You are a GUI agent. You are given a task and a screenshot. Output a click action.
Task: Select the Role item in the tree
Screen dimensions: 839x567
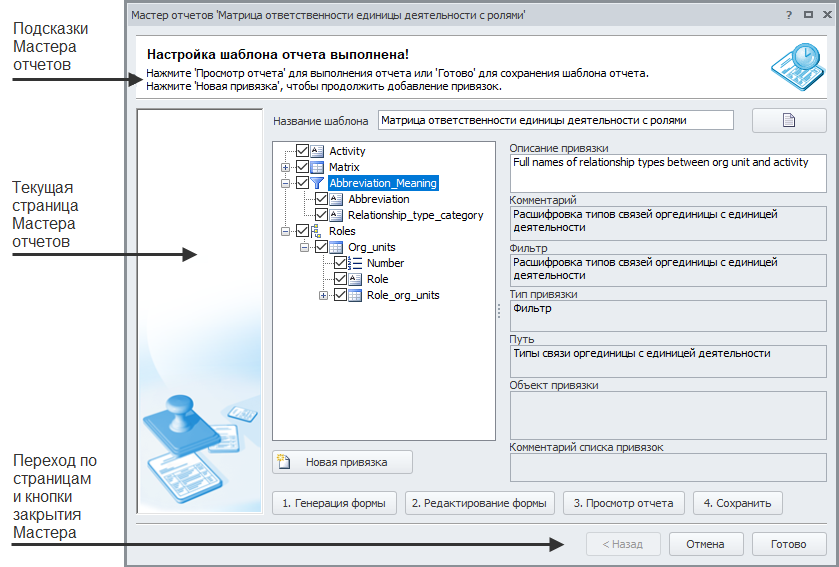[x=377, y=279]
